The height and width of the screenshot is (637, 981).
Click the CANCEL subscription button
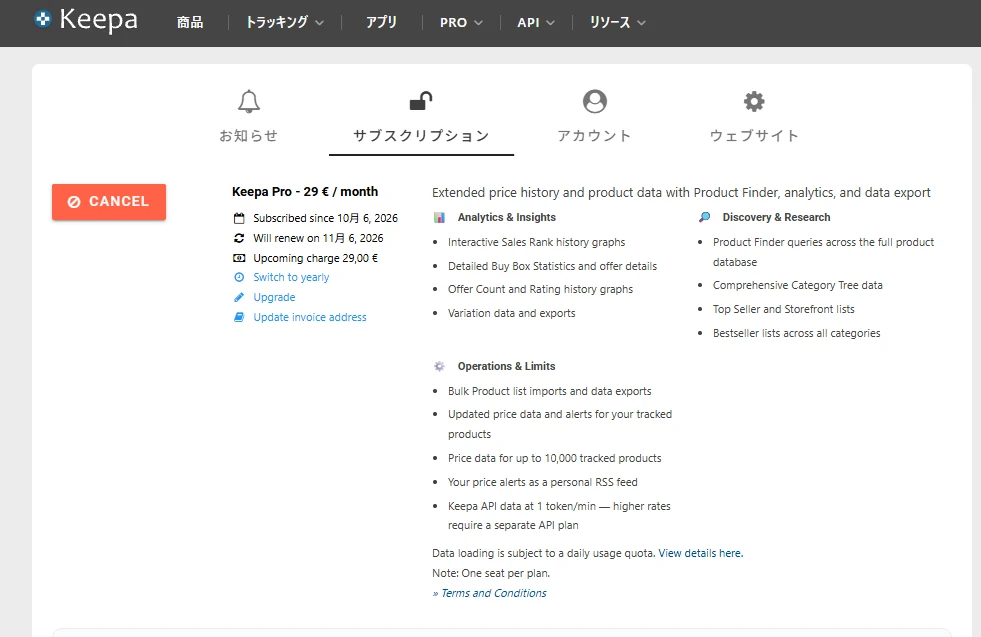[109, 201]
